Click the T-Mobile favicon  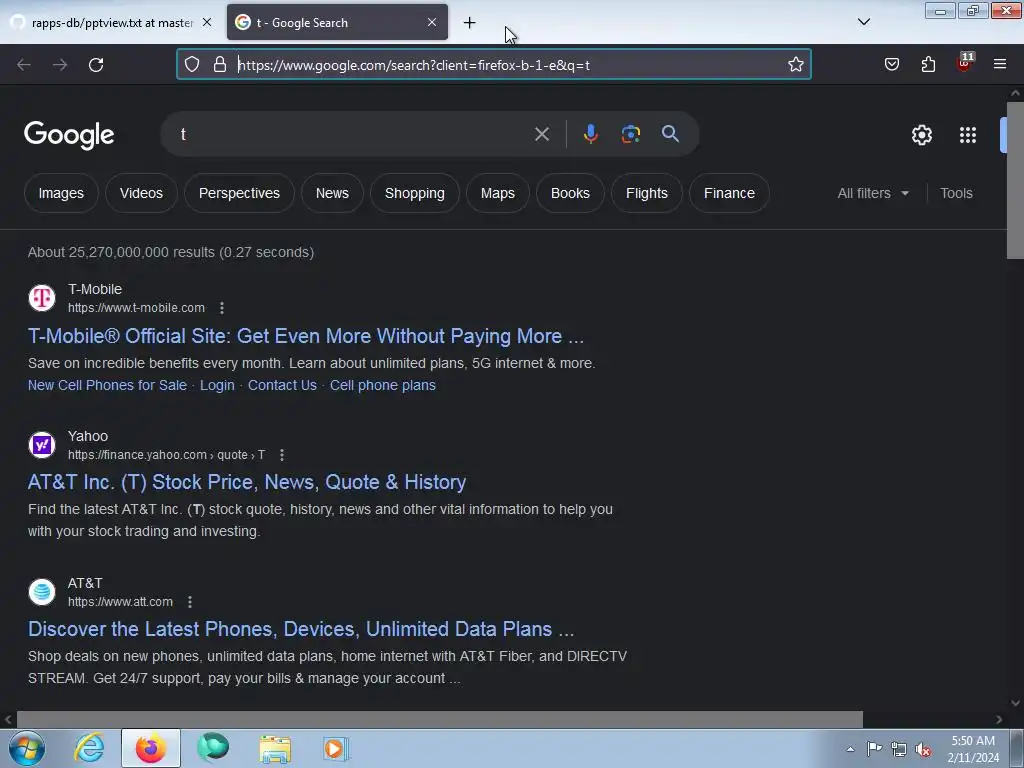coord(42,298)
